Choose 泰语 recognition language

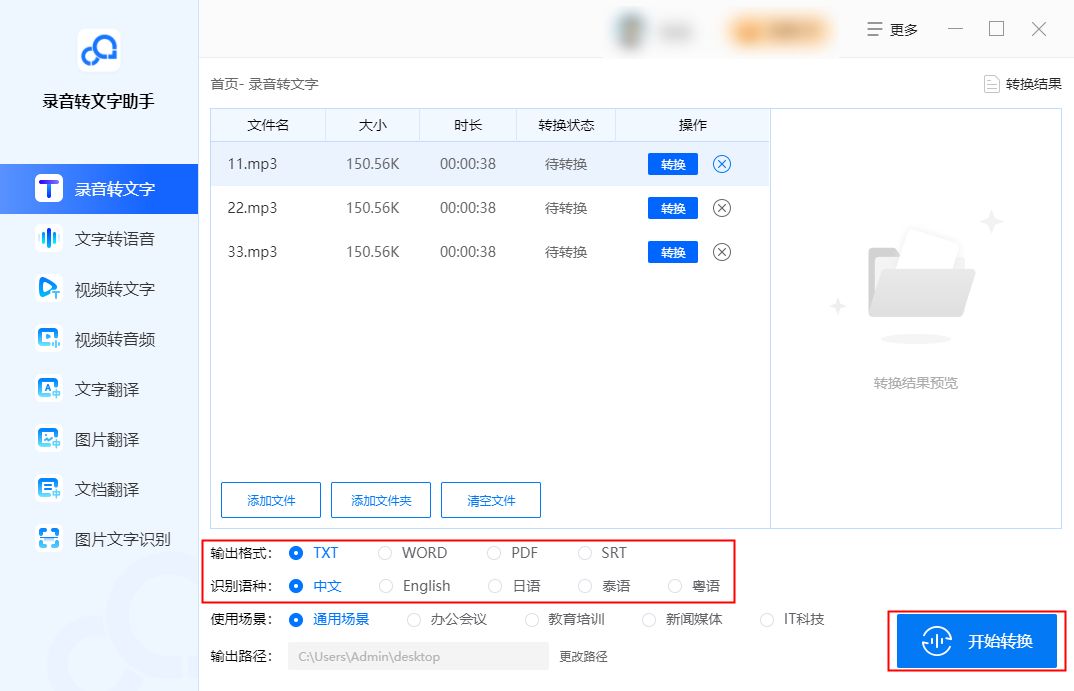pos(604,586)
